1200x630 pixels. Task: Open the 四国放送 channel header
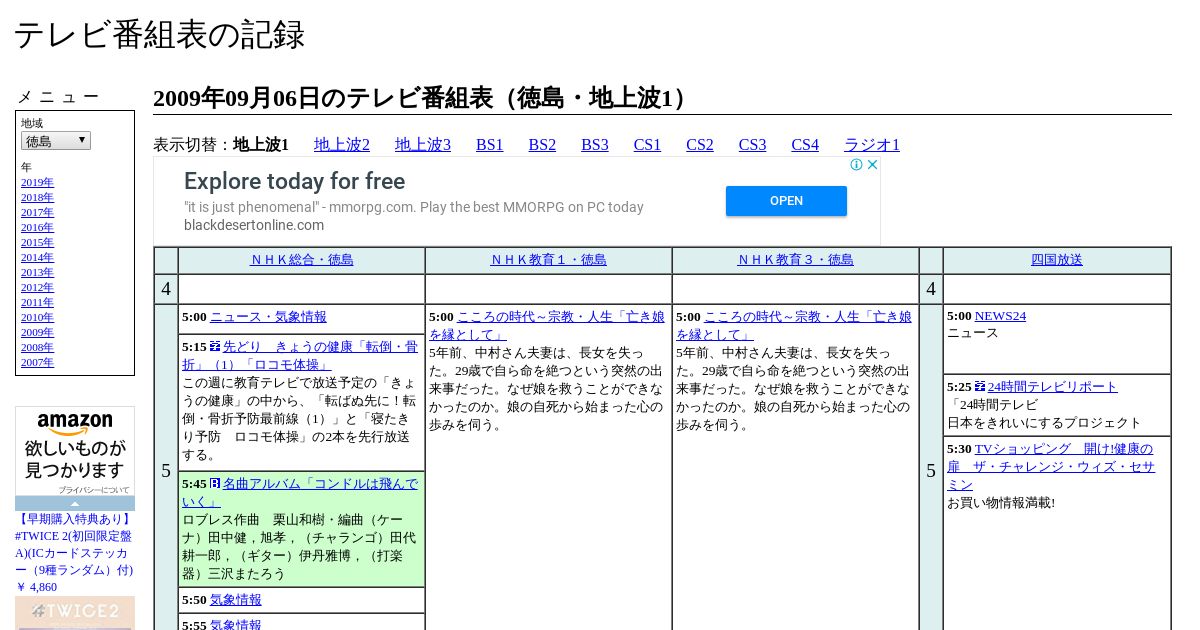click(1057, 260)
